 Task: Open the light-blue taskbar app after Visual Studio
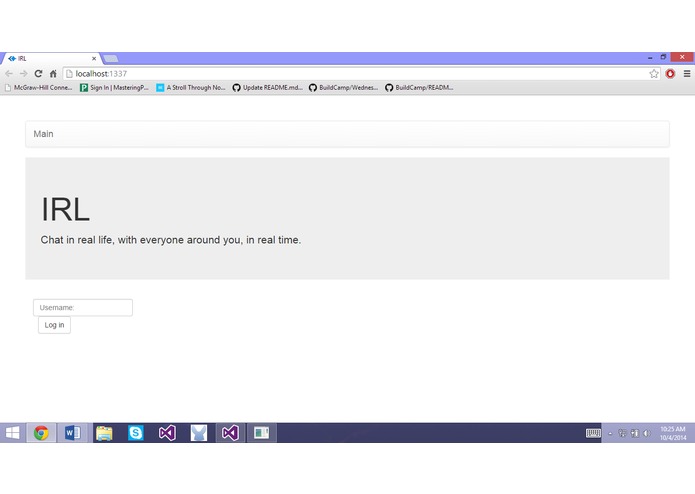(199, 433)
